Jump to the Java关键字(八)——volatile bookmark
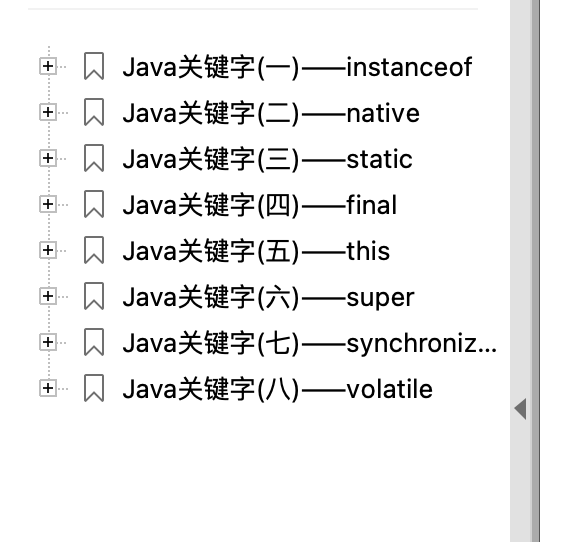 tap(278, 389)
